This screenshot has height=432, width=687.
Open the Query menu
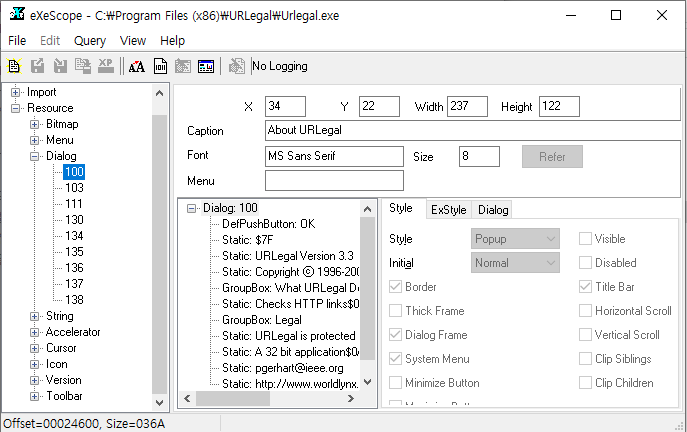(x=90, y=41)
